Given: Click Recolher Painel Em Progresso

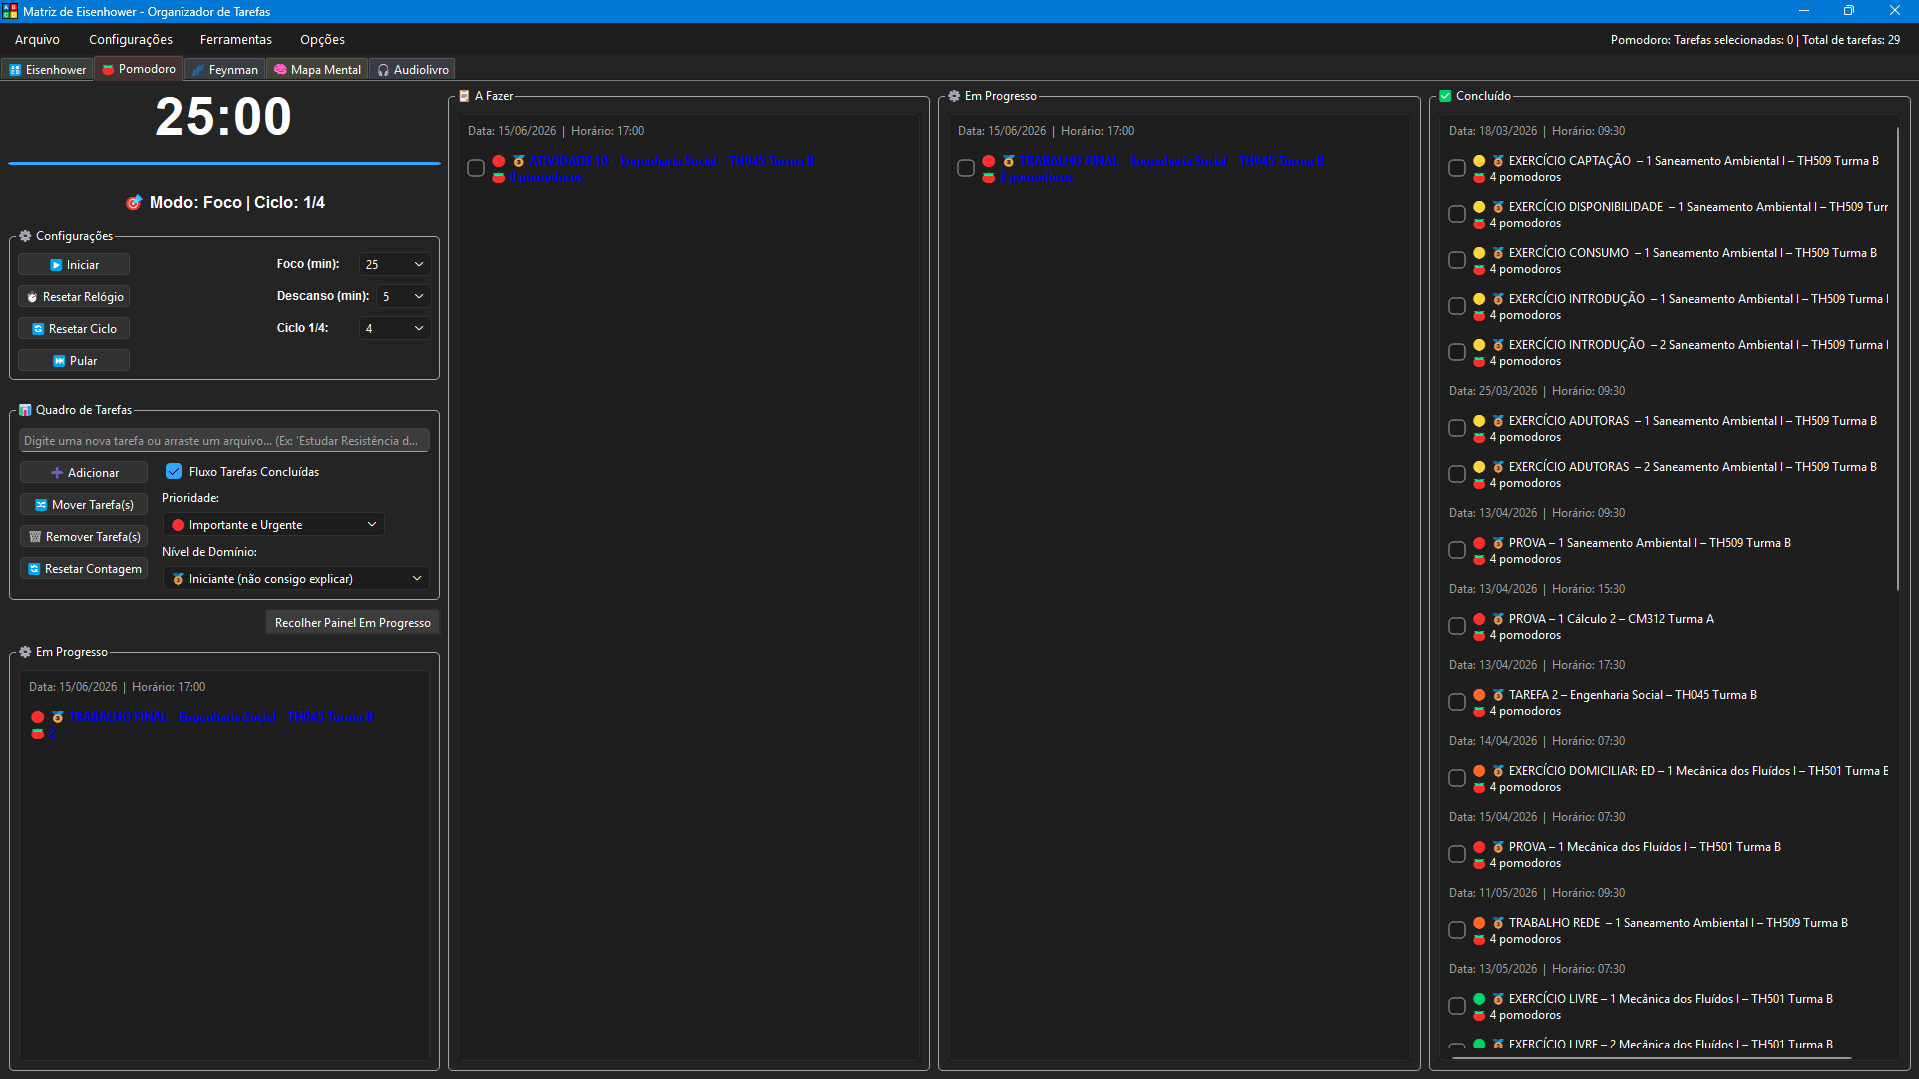Looking at the screenshot, I should point(352,622).
